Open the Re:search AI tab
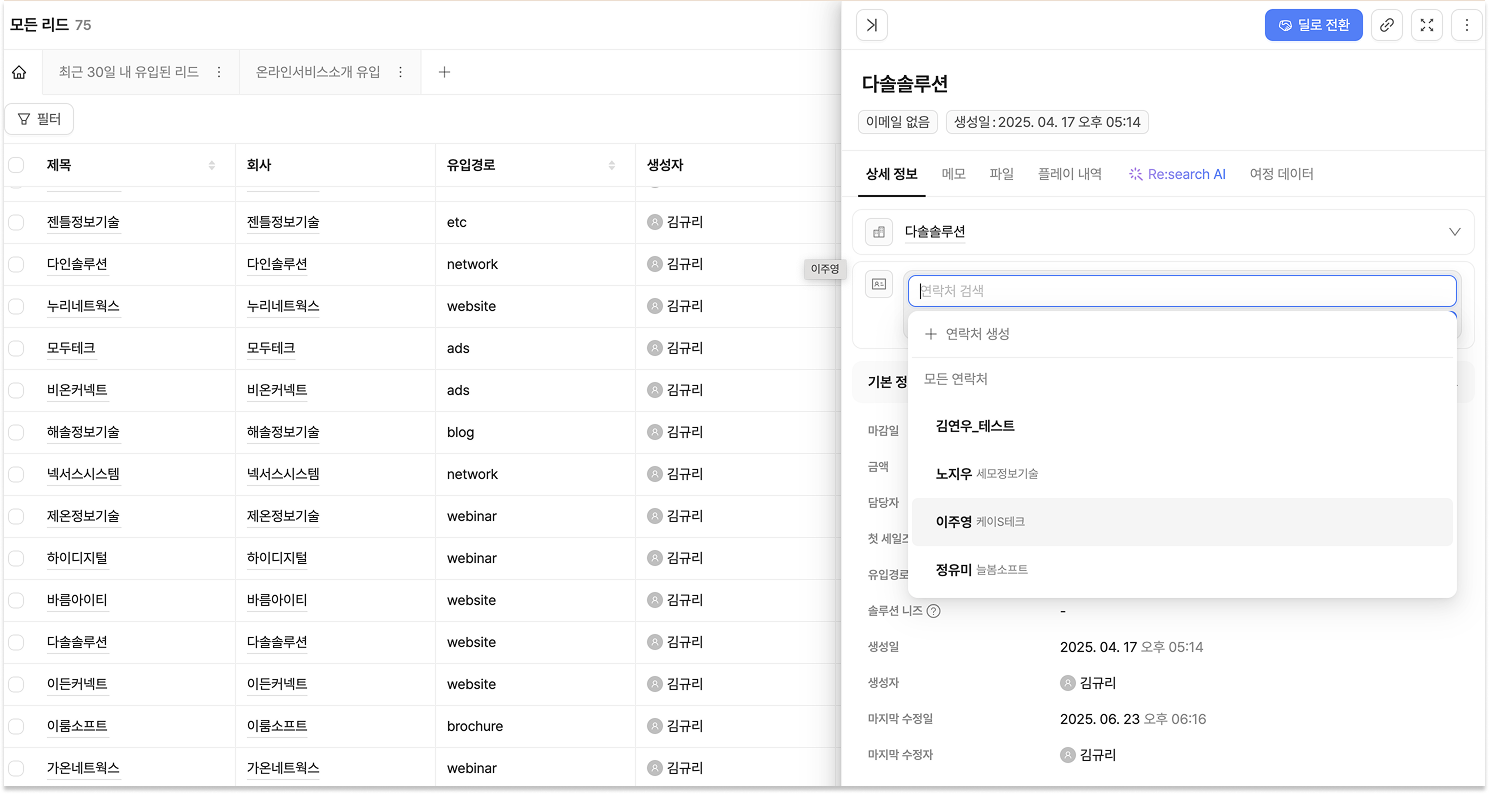This screenshot has width=1489, height=794. coord(1177,174)
